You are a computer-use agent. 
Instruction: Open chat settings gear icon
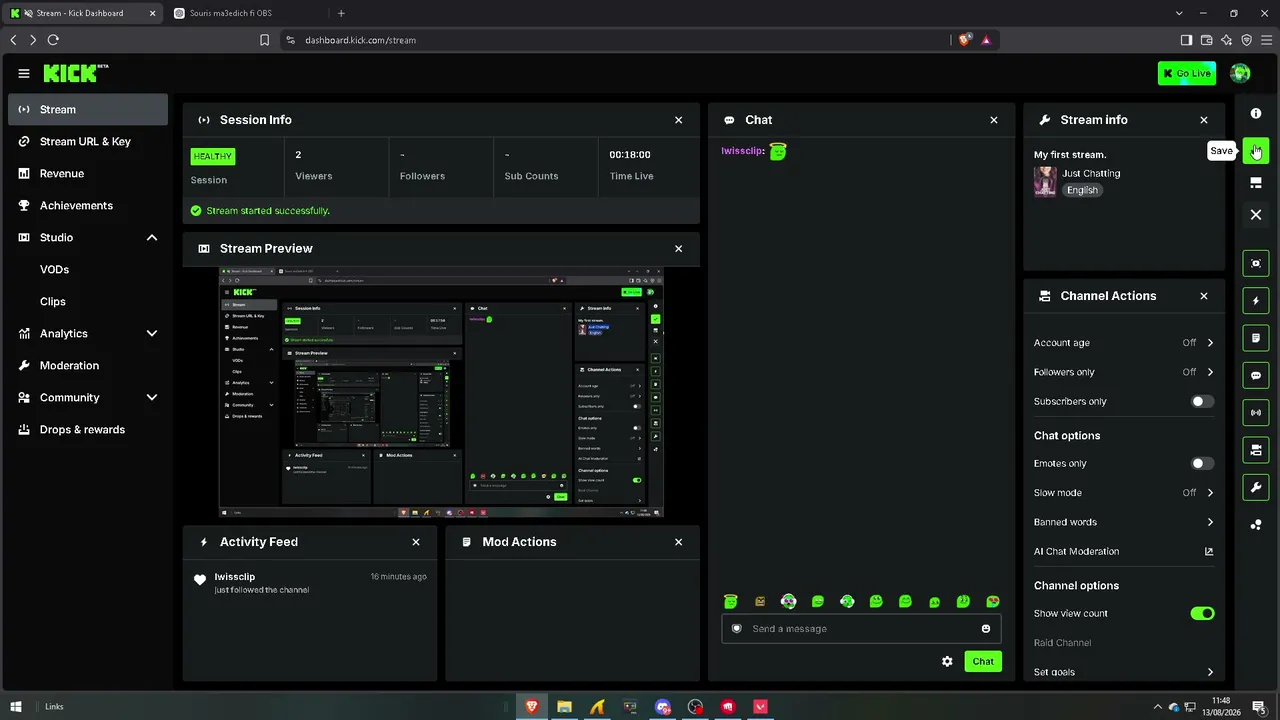point(947,661)
